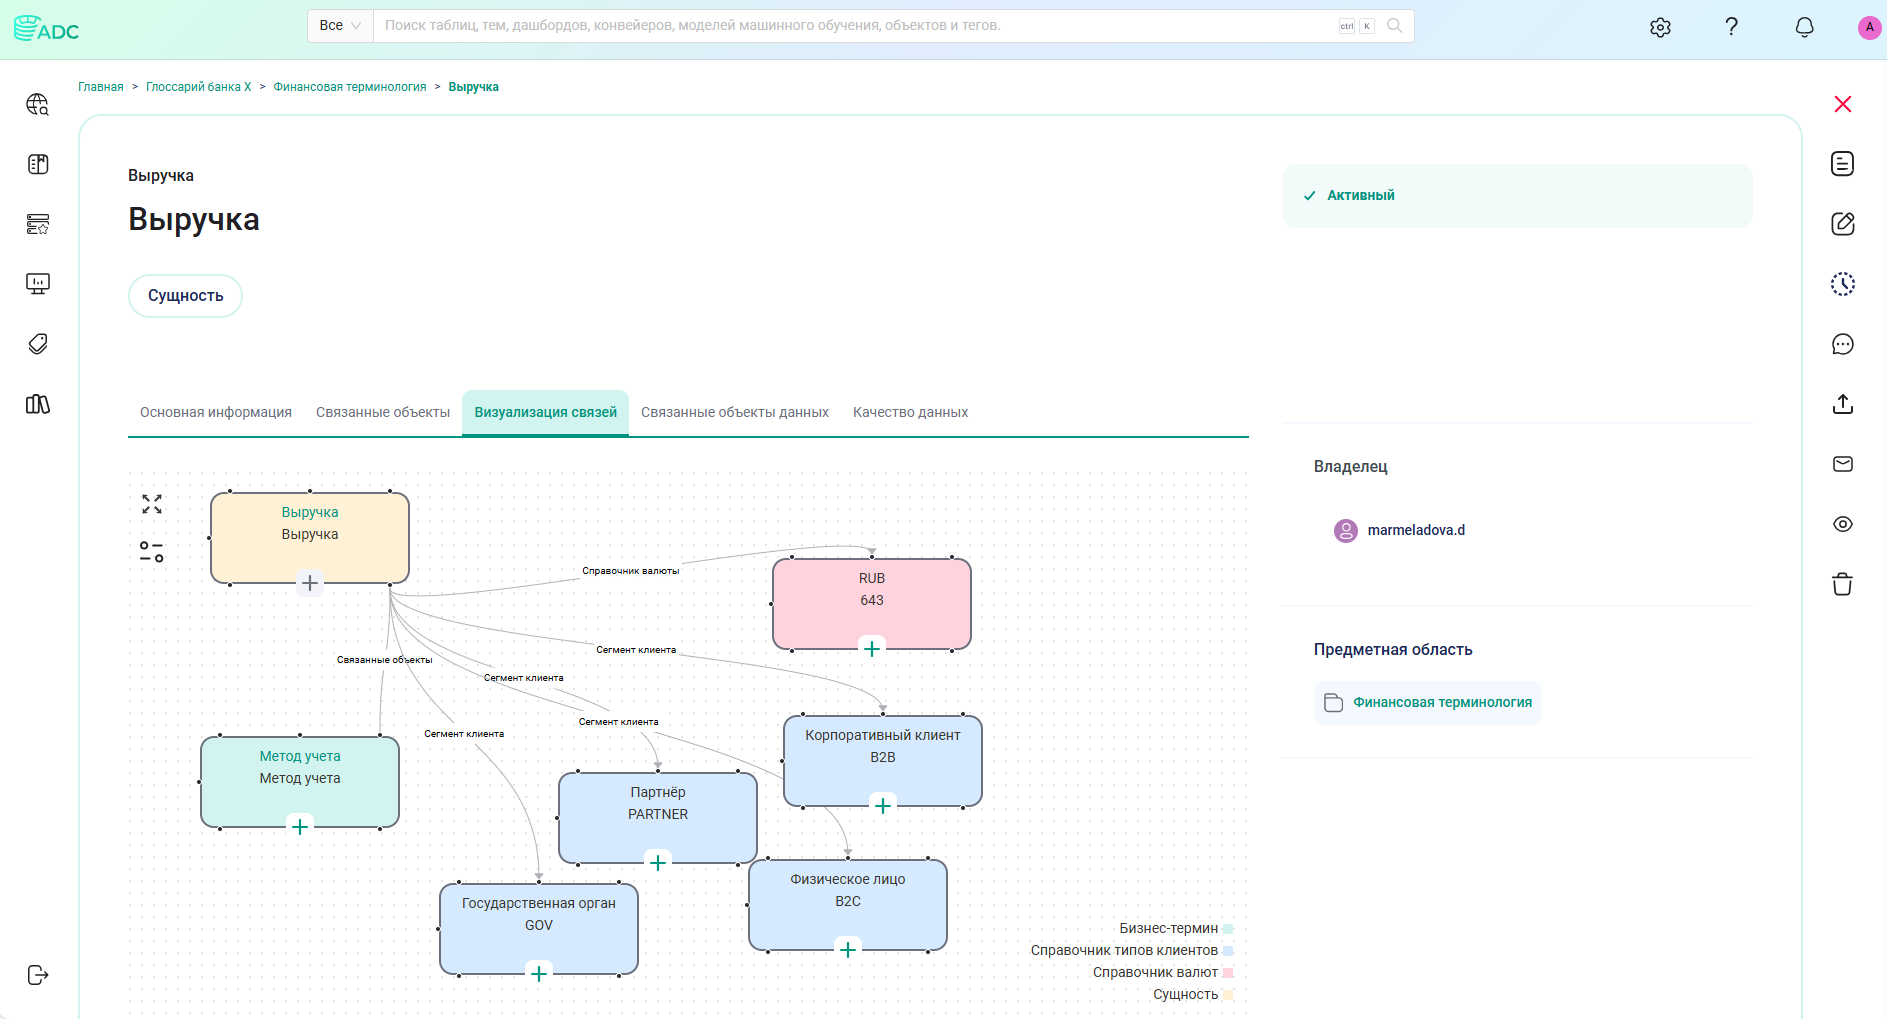Open the glossary book icon in sidebar
The image size is (1887, 1019).
point(38,164)
